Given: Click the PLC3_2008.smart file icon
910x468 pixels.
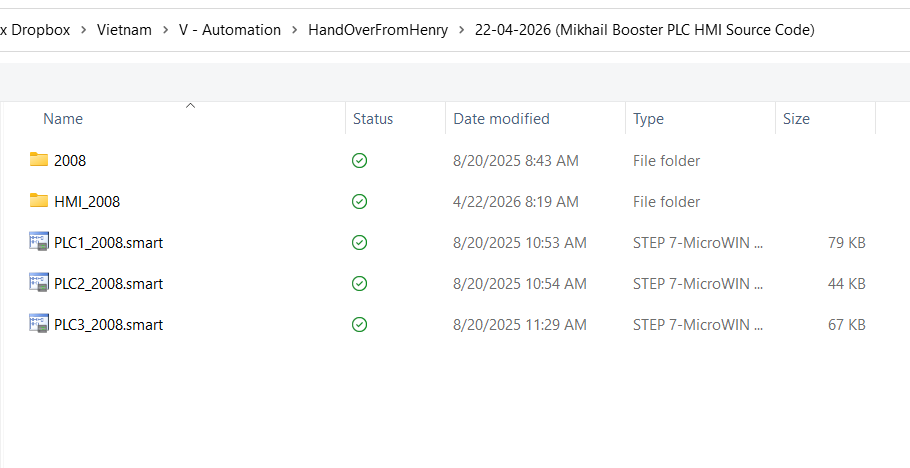Looking at the screenshot, I should pos(39,324).
